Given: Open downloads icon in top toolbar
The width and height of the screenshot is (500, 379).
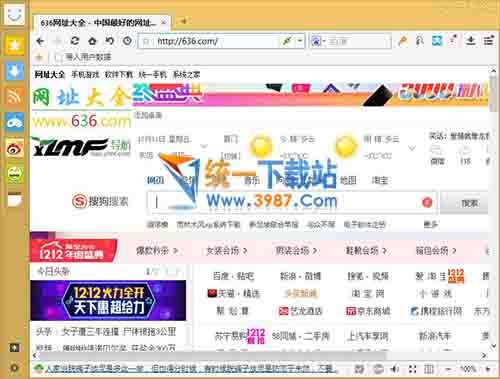Looking at the screenshot, I should tap(471, 41).
